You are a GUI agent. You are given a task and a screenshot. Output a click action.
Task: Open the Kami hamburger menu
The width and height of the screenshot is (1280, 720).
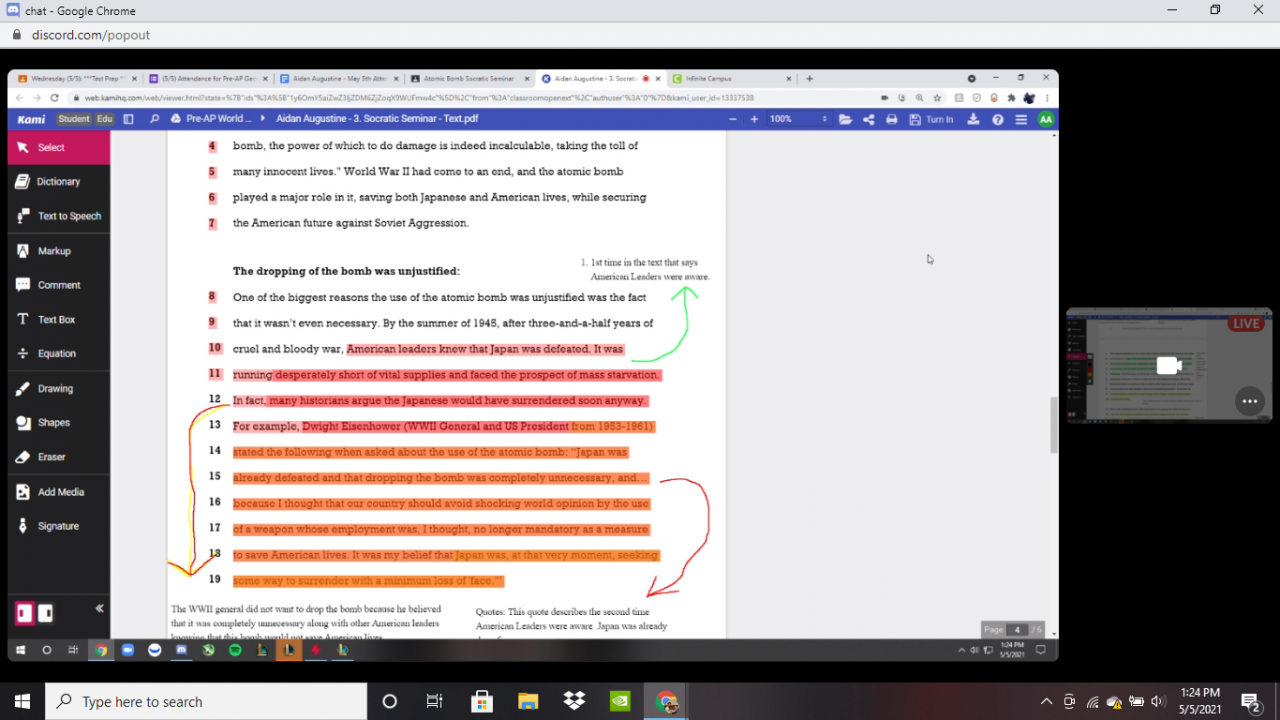pos(1021,119)
